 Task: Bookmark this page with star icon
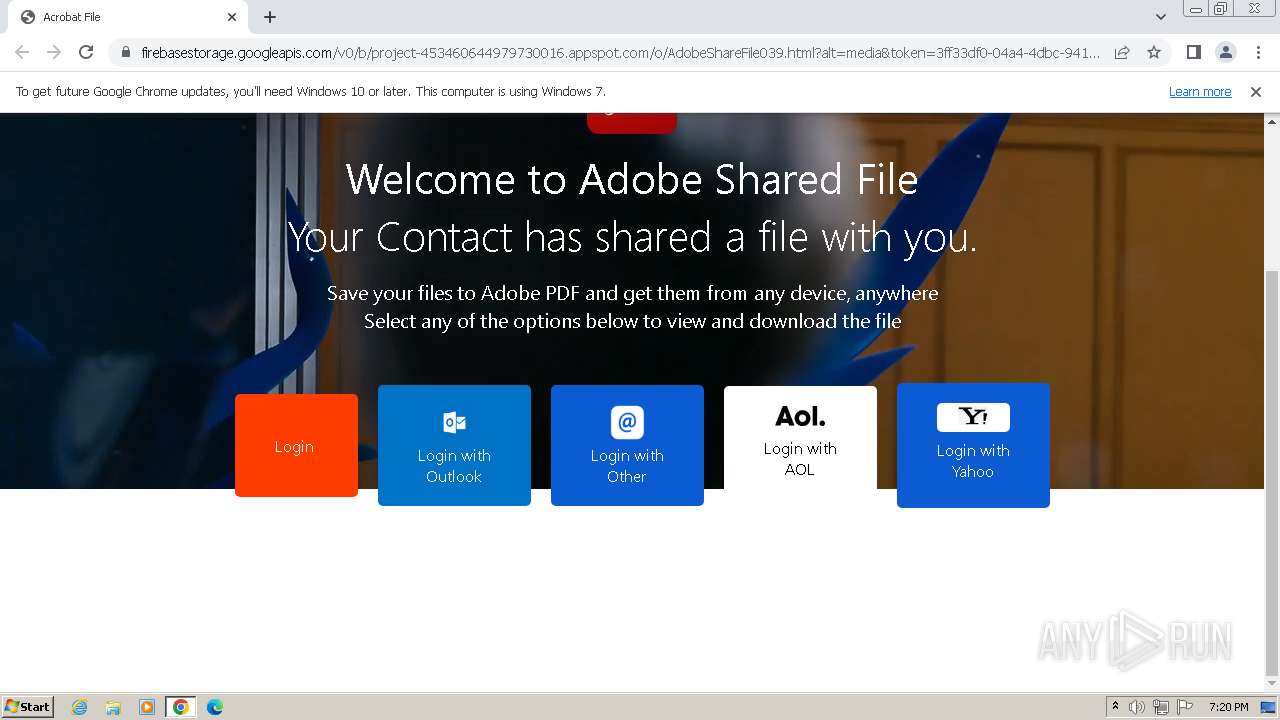(x=1154, y=52)
